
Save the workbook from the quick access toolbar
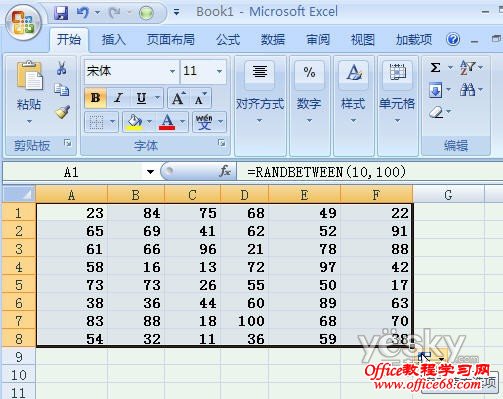pos(61,13)
